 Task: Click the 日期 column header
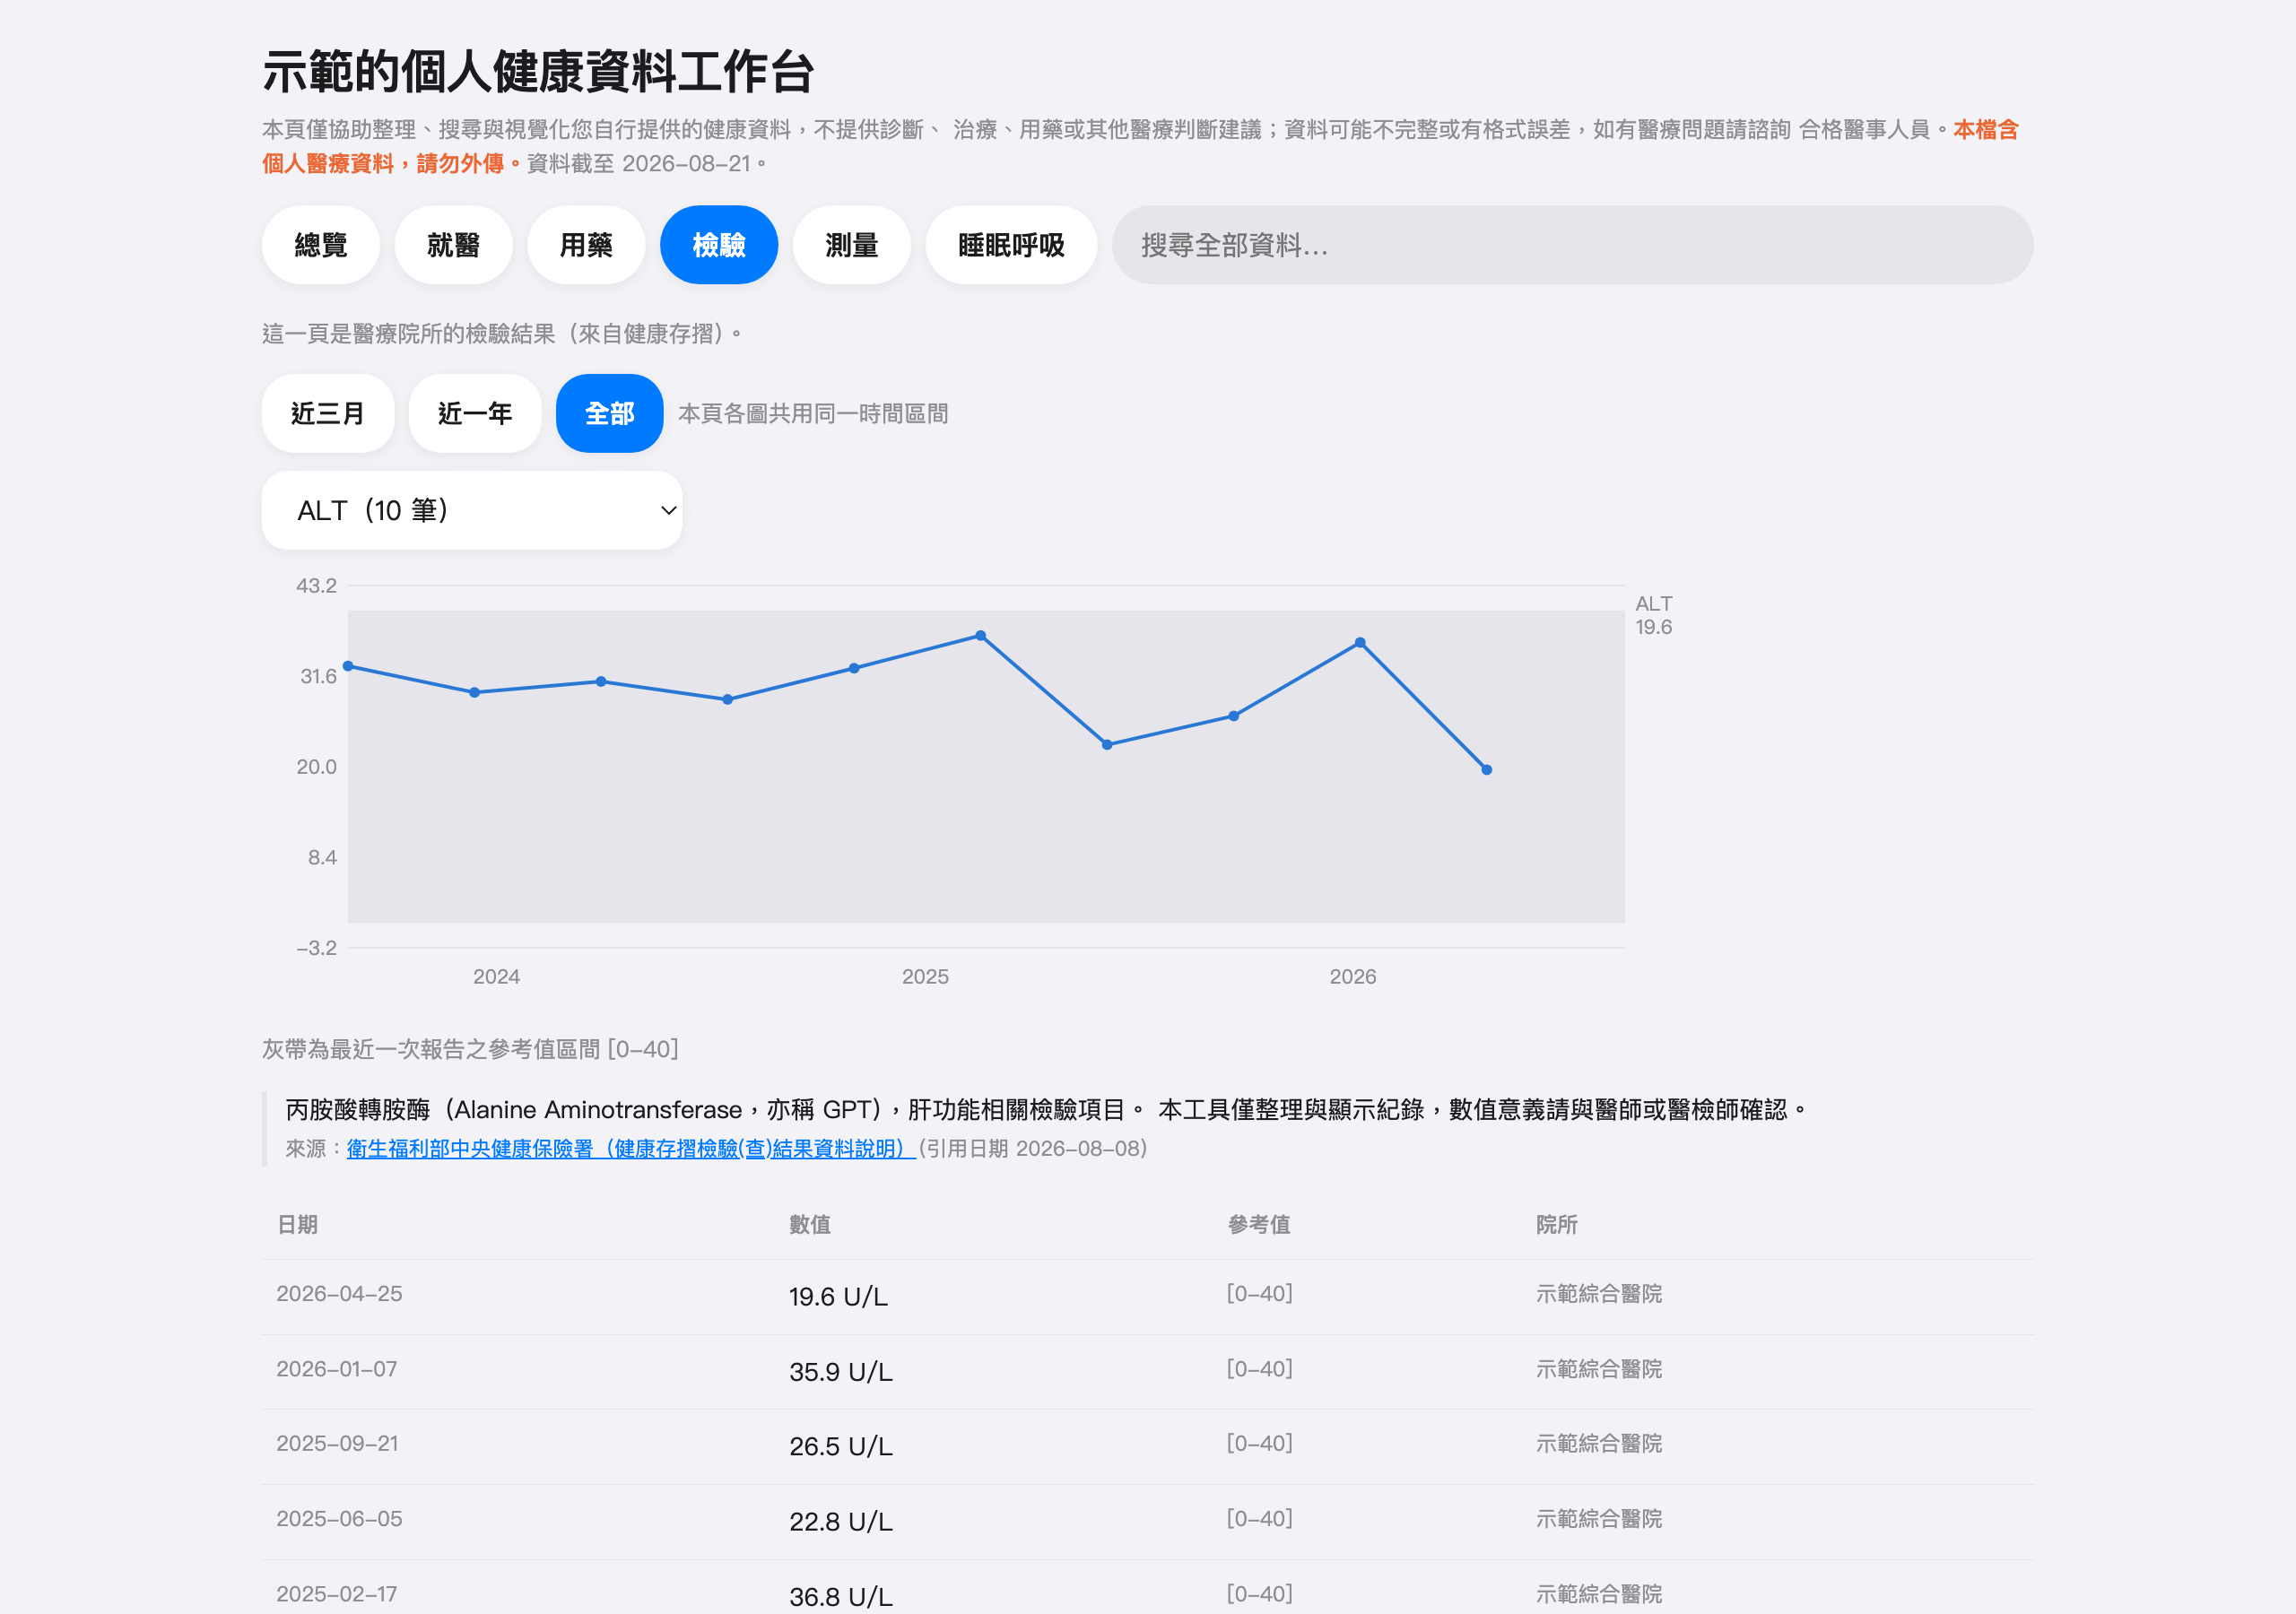[297, 1224]
